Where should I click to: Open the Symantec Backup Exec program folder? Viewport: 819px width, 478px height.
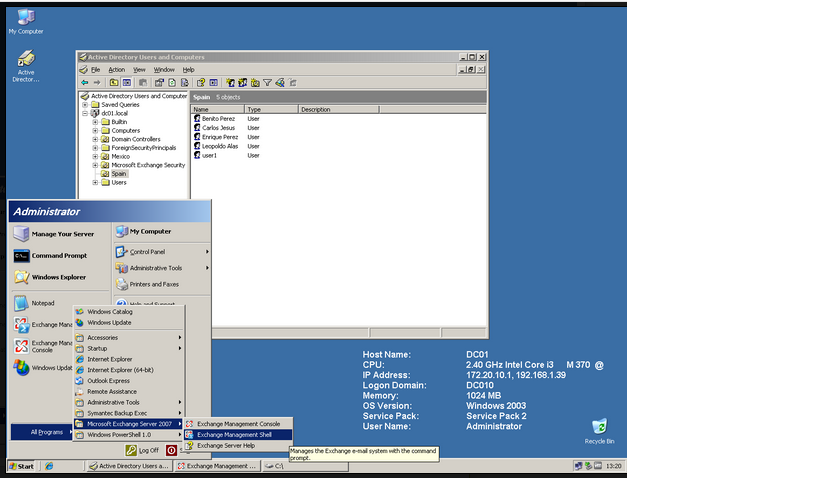pos(128,413)
